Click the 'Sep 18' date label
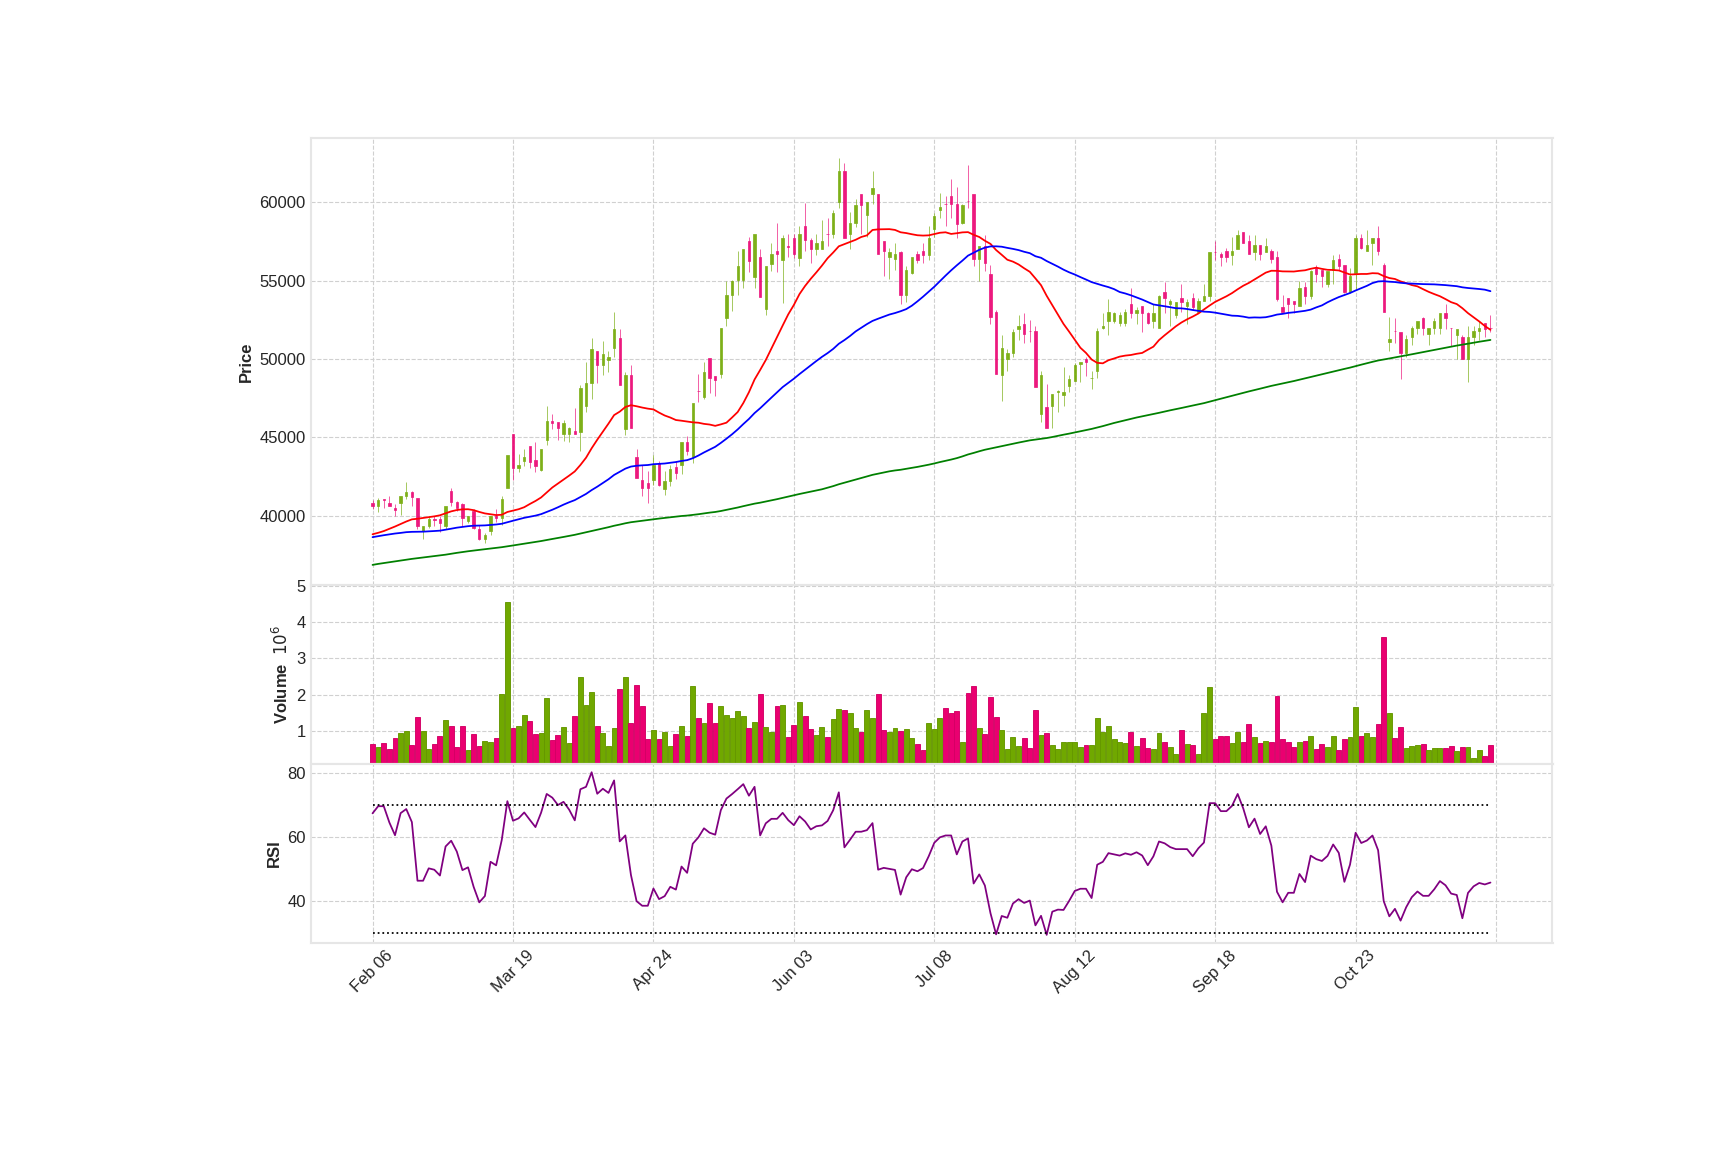This screenshot has width=1725, height=1150. point(1214,971)
